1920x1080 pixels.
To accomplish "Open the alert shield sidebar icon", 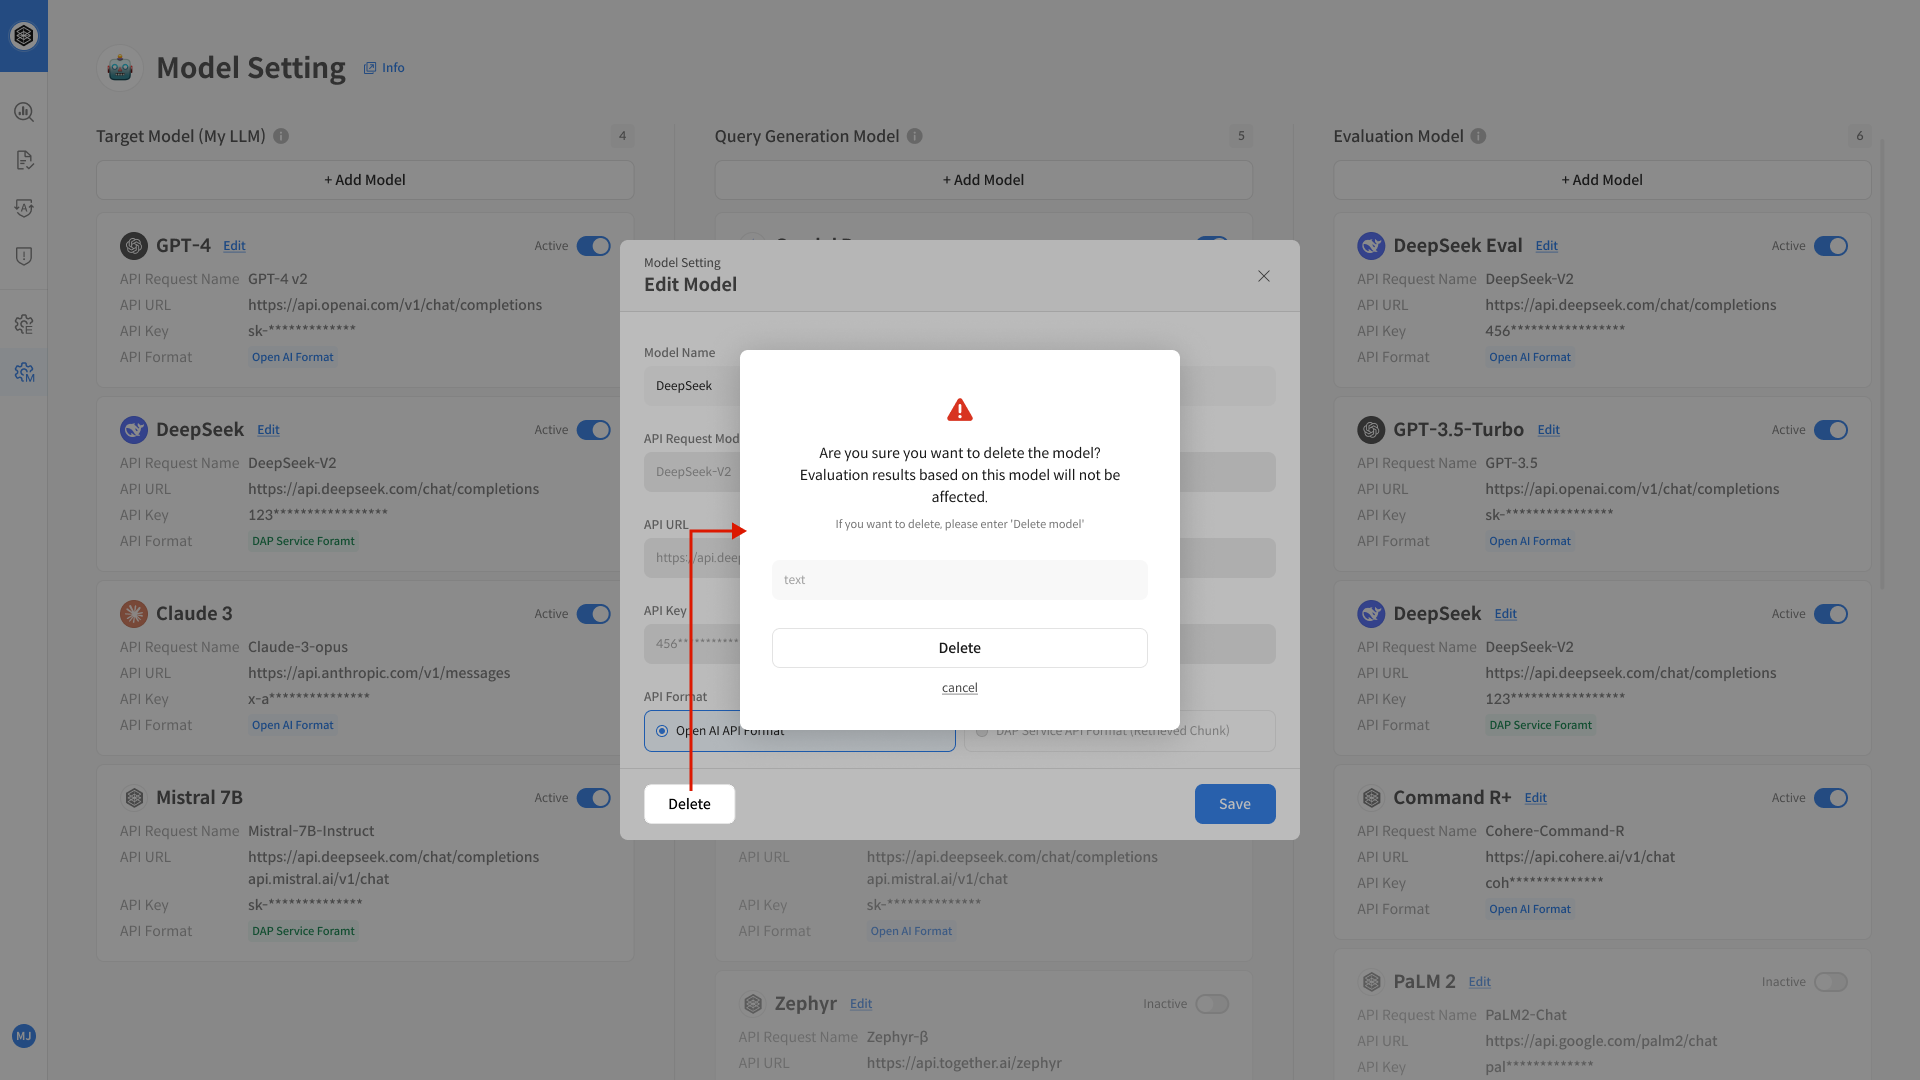I will point(24,256).
